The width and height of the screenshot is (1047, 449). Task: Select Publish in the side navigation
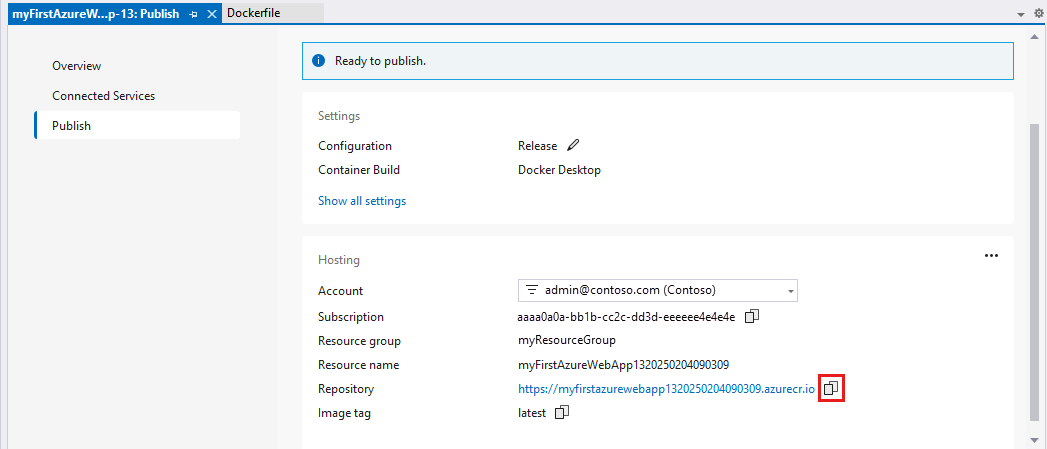tap(72, 126)
